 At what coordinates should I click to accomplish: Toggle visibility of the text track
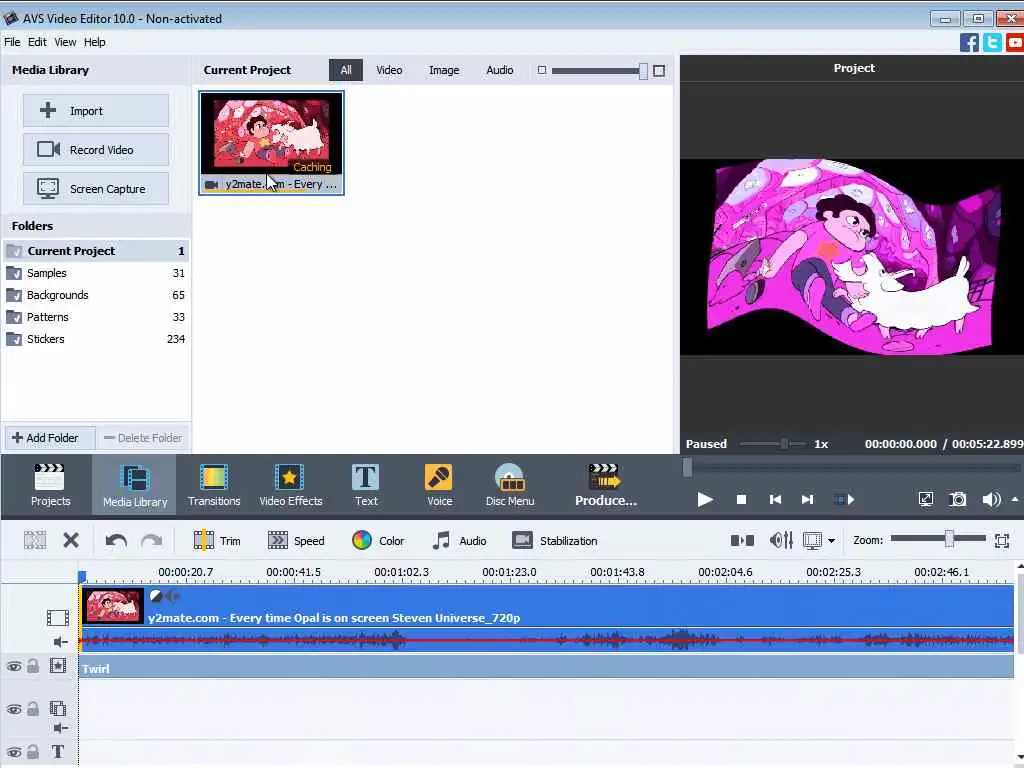click(x=14, y=752)
